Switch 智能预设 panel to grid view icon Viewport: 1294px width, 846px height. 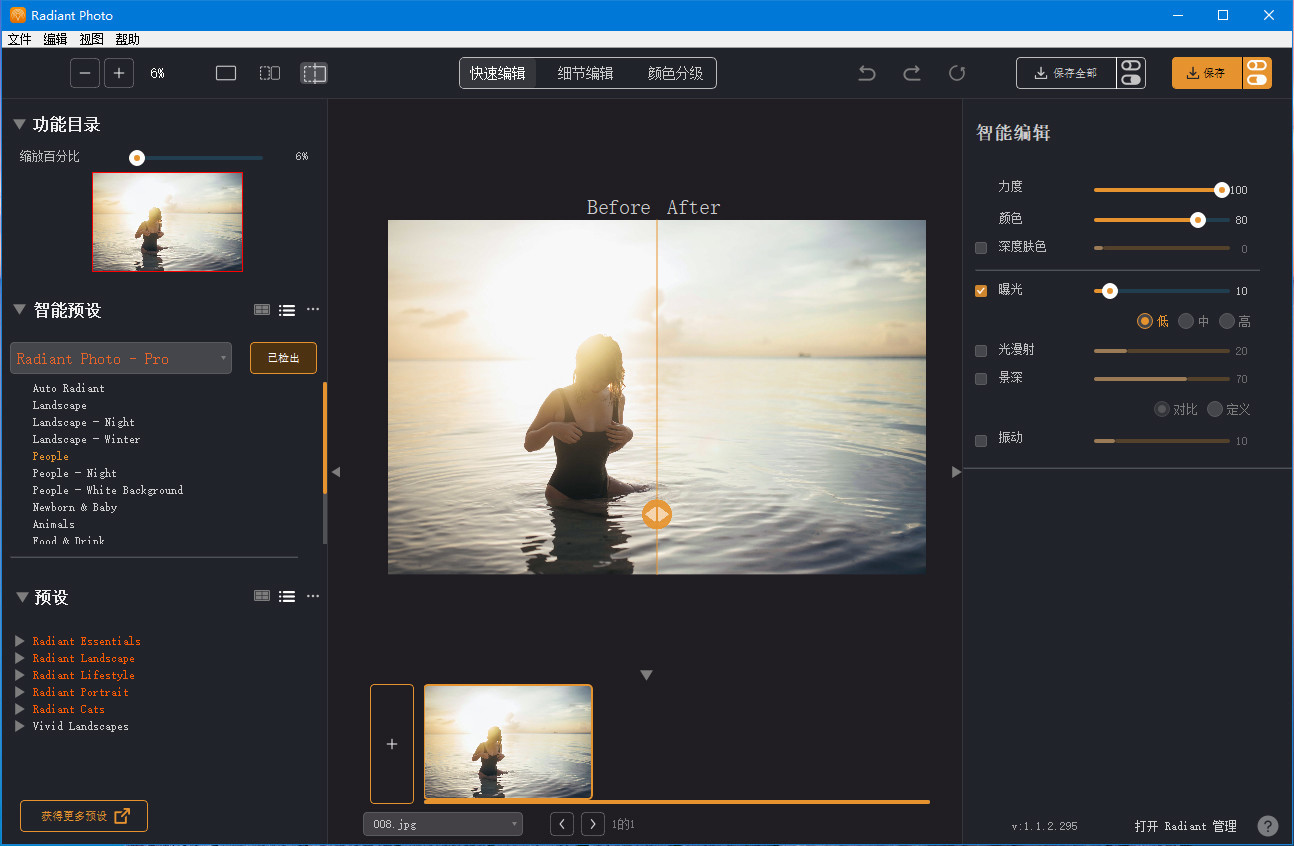pyautogui.click(x=261, y=310)
